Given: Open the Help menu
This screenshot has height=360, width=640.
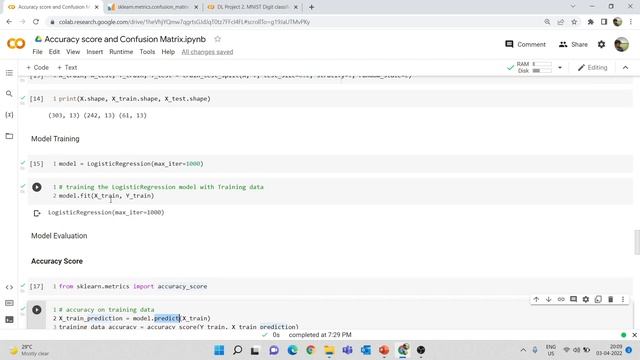Looking at the screenshot, I should tap(168, 52).
